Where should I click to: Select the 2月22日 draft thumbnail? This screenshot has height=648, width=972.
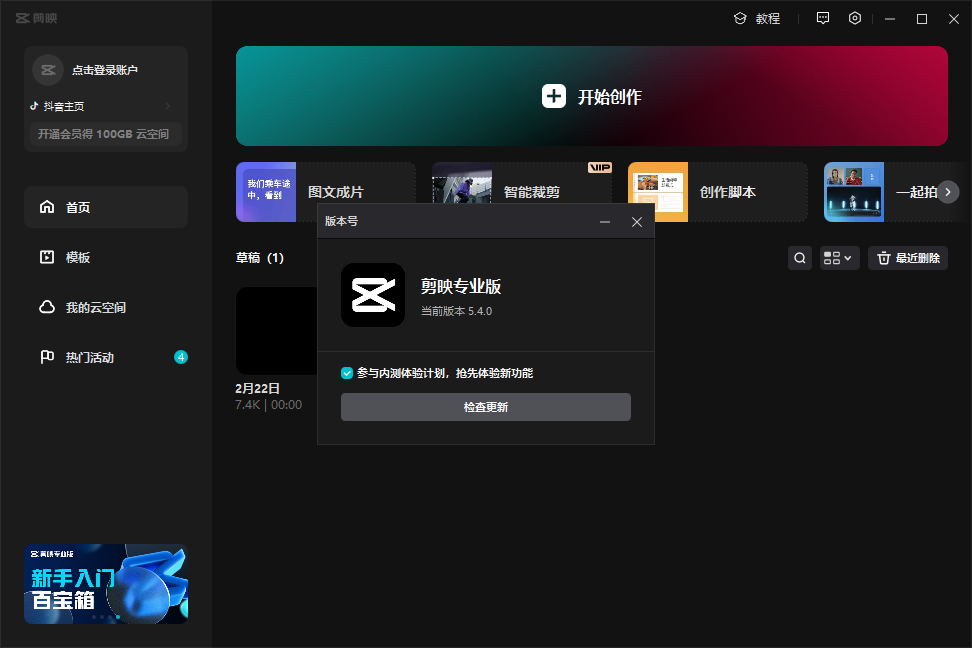tap(276, 331)
